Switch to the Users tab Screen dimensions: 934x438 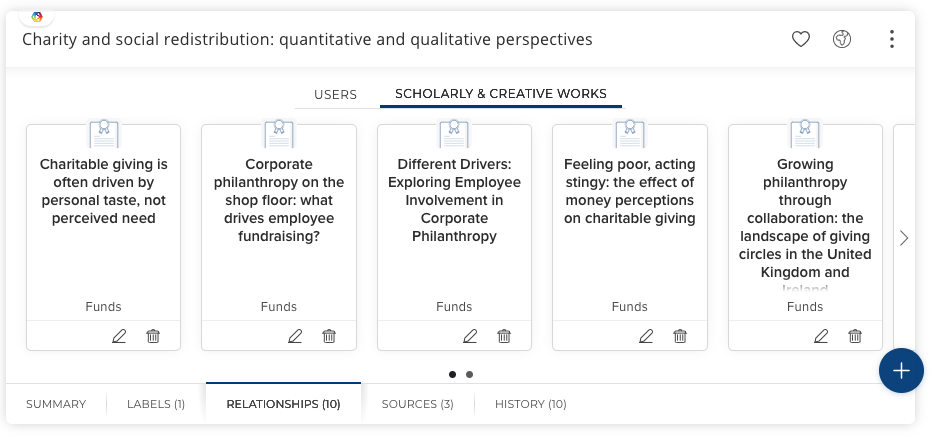(335, 95)
